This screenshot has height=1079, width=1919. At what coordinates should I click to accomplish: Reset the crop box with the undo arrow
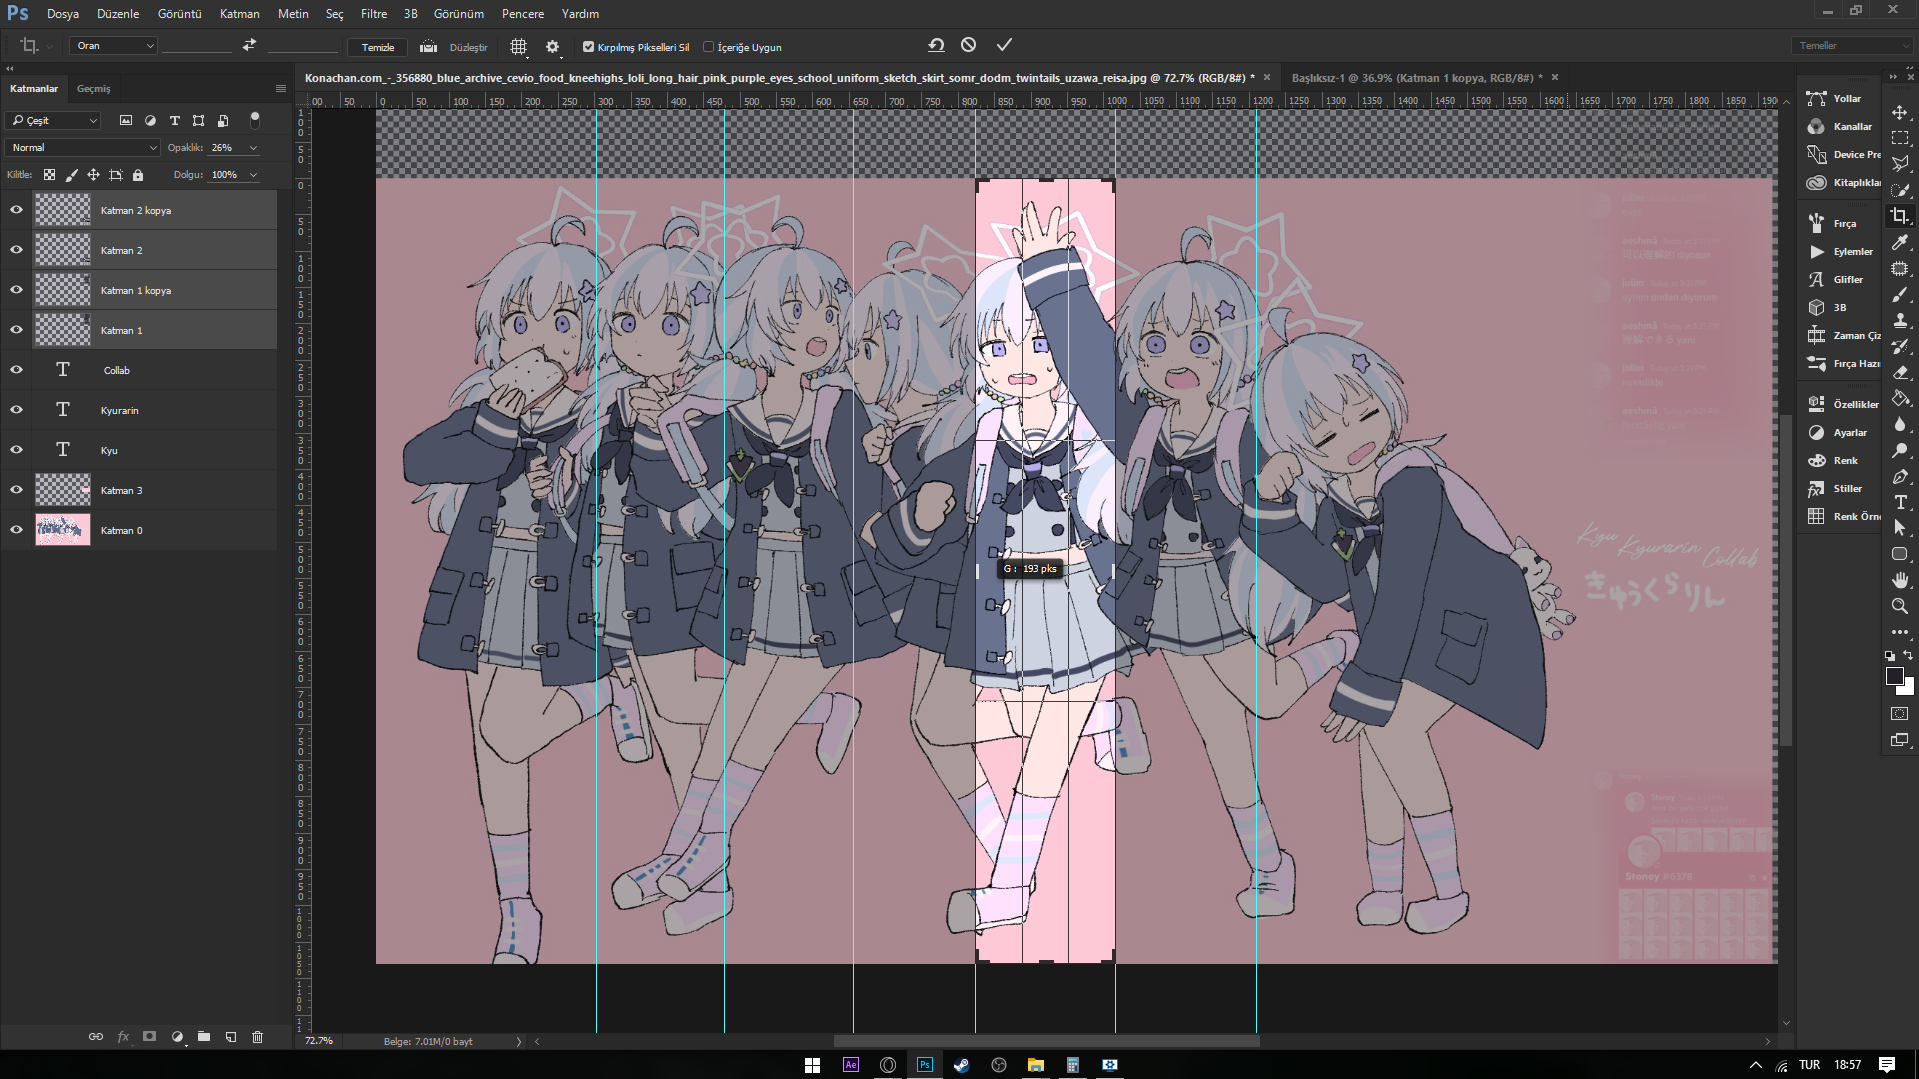936,45
